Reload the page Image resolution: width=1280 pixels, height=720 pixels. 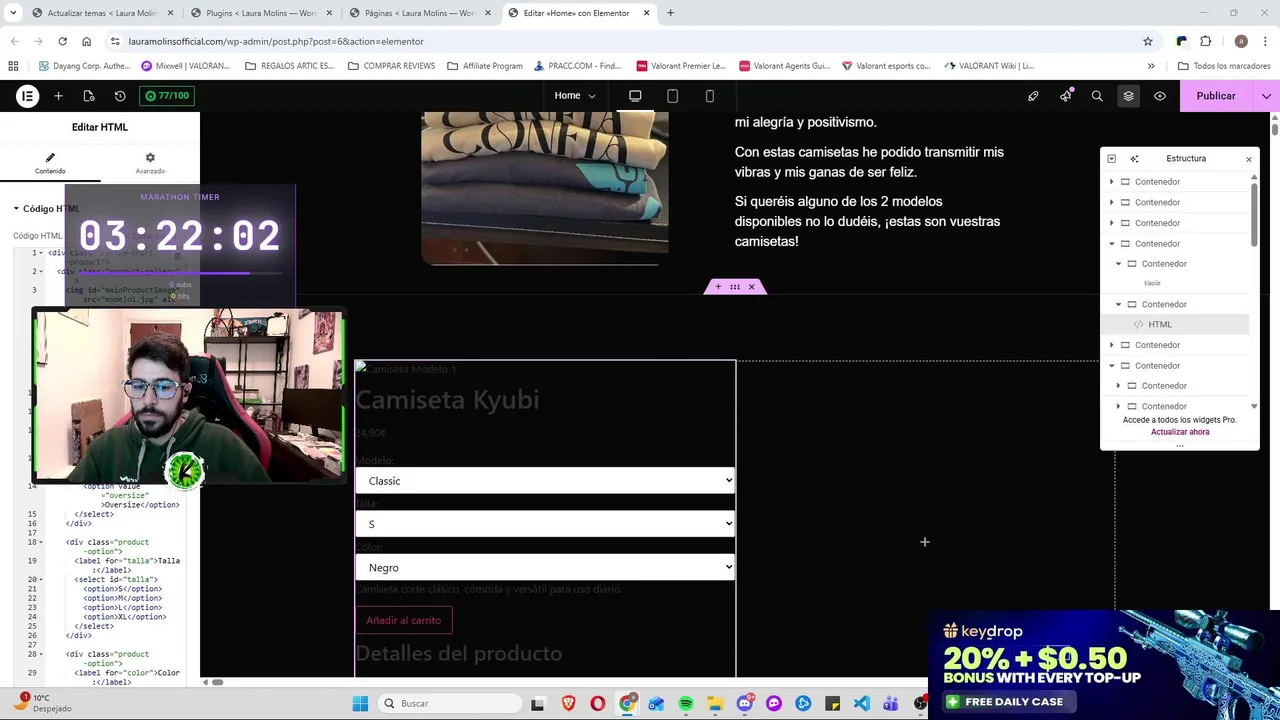pos(62,41)
